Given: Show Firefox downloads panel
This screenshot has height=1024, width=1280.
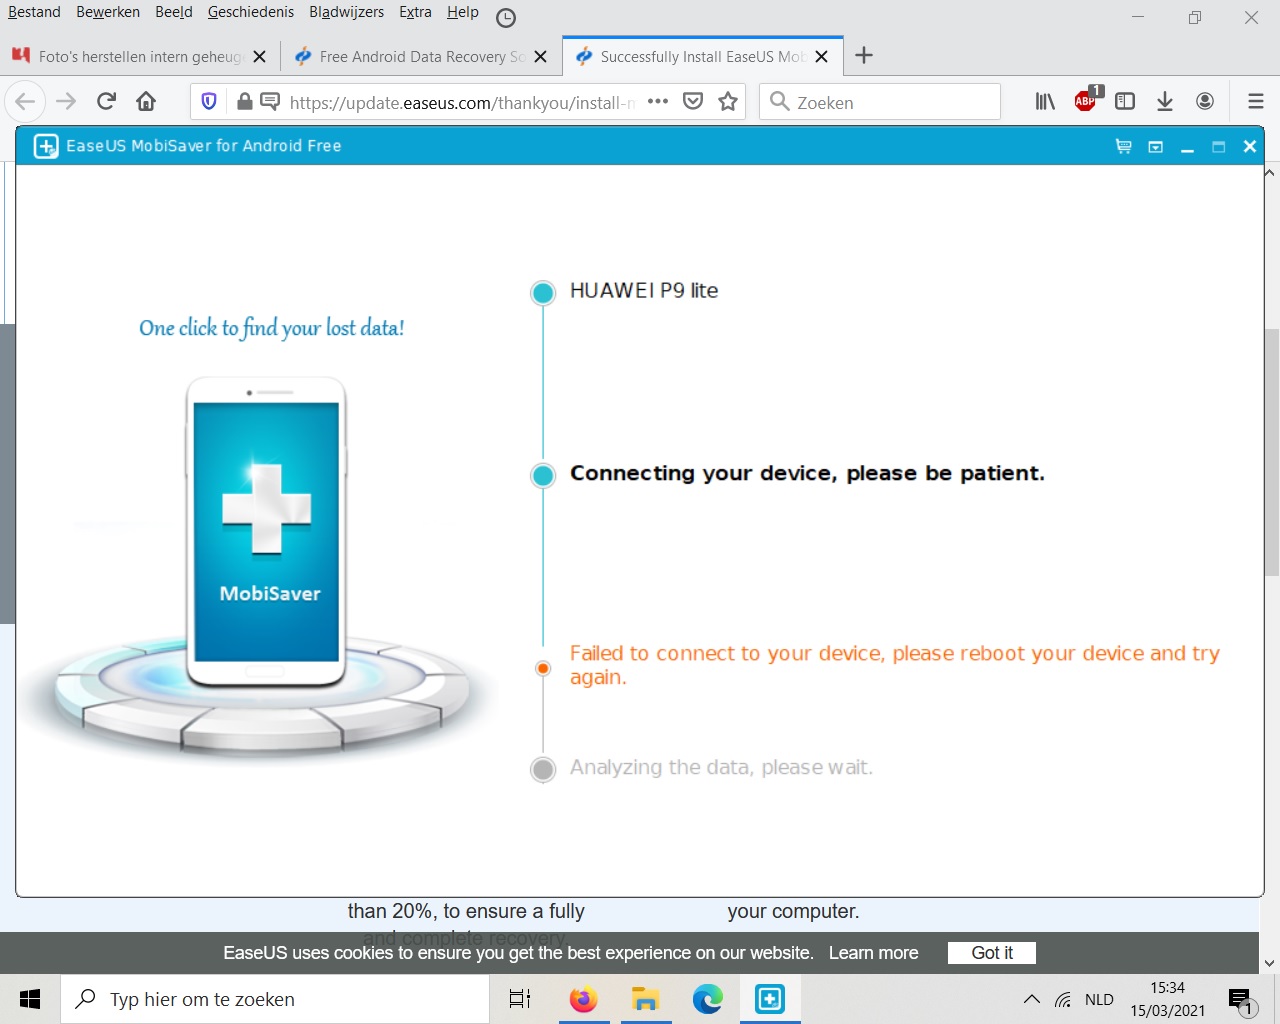Looking at the screenshot, I should [1165, 101].
